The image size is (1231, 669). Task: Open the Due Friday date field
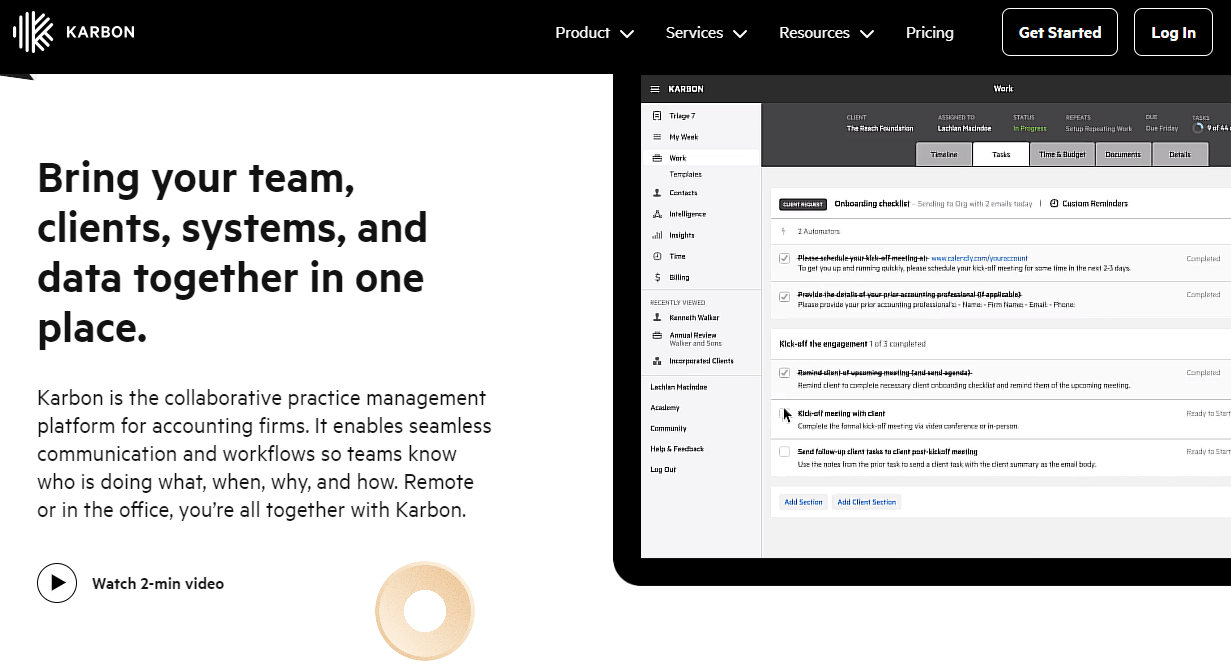coord(1162,129)
